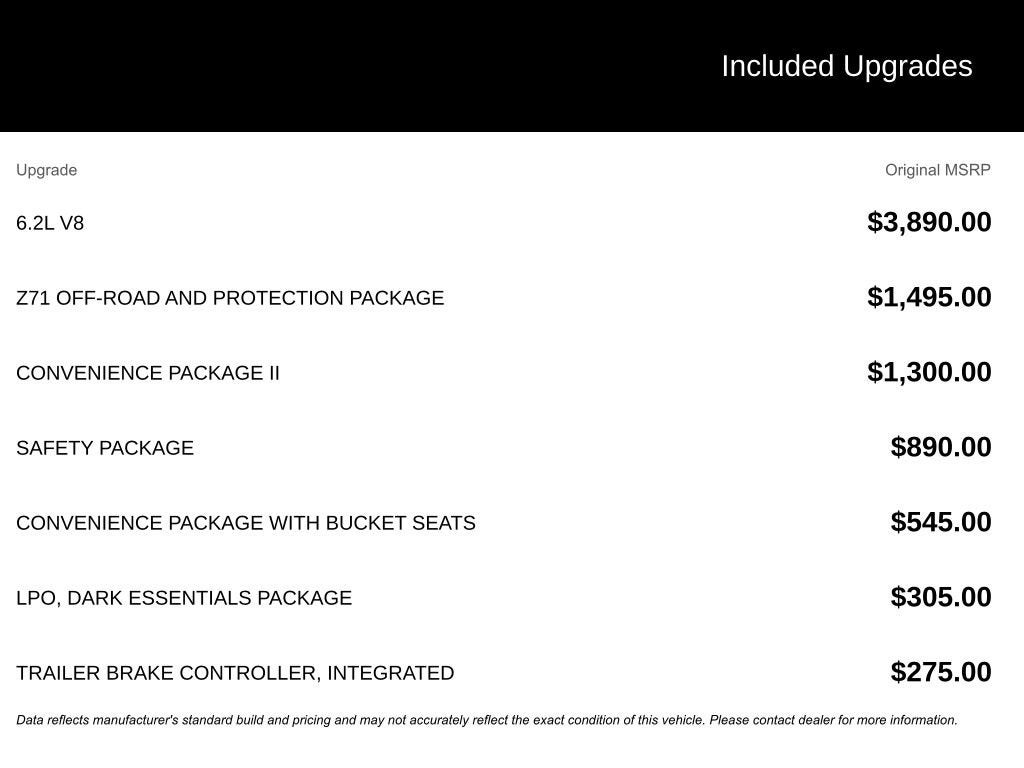
Task: Click the $1,495.00 price value
Action: pos(929,297)
